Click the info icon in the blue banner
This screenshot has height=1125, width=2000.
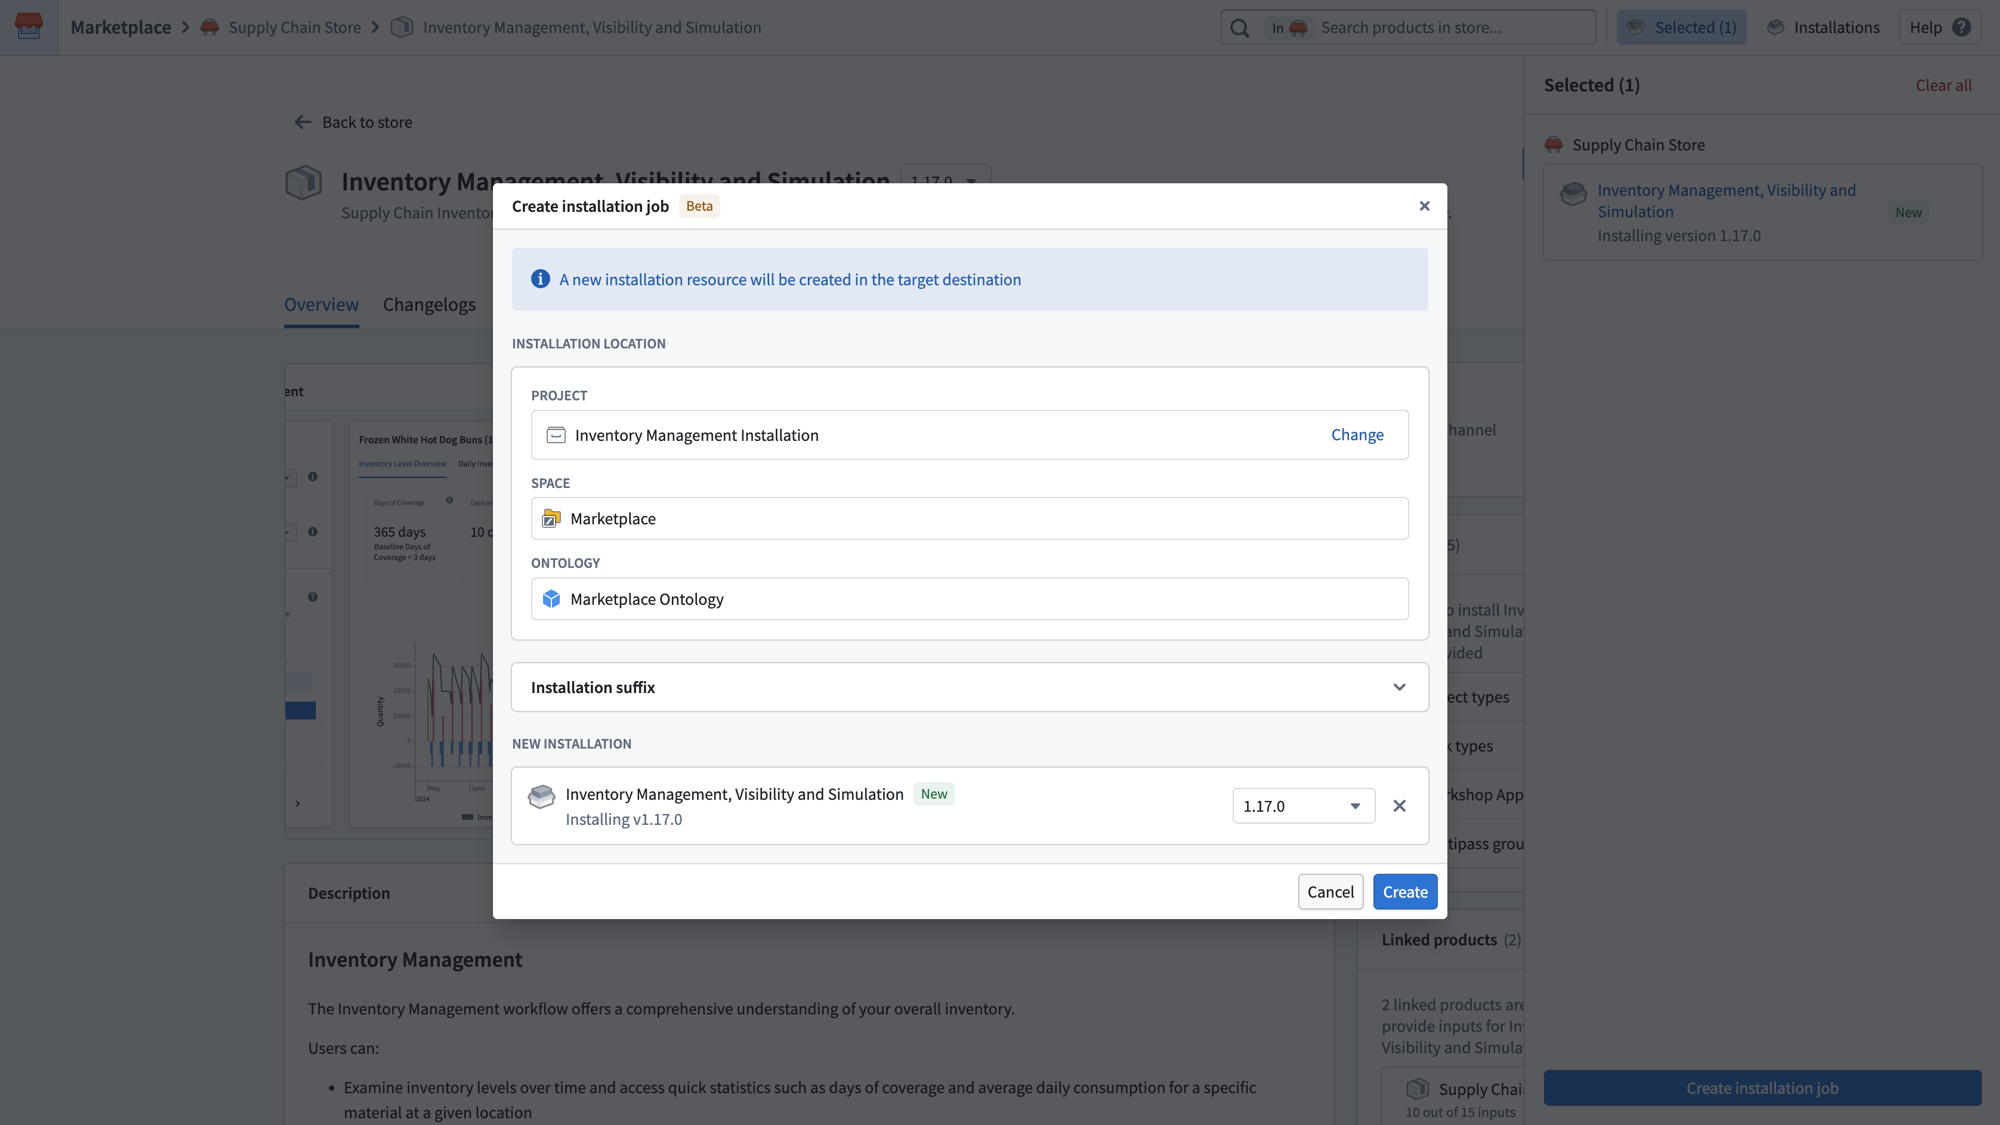[x=540, y=279]
